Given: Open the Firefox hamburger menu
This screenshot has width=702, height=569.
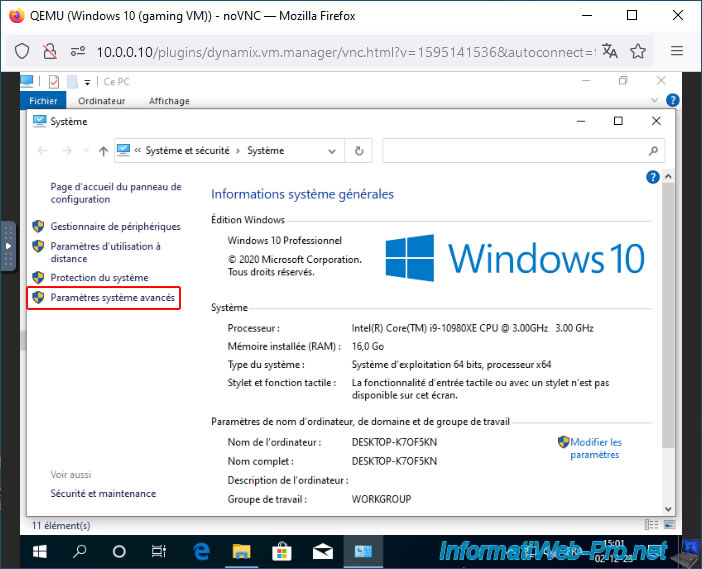Looking at the screenshot, I should point(677,51).
